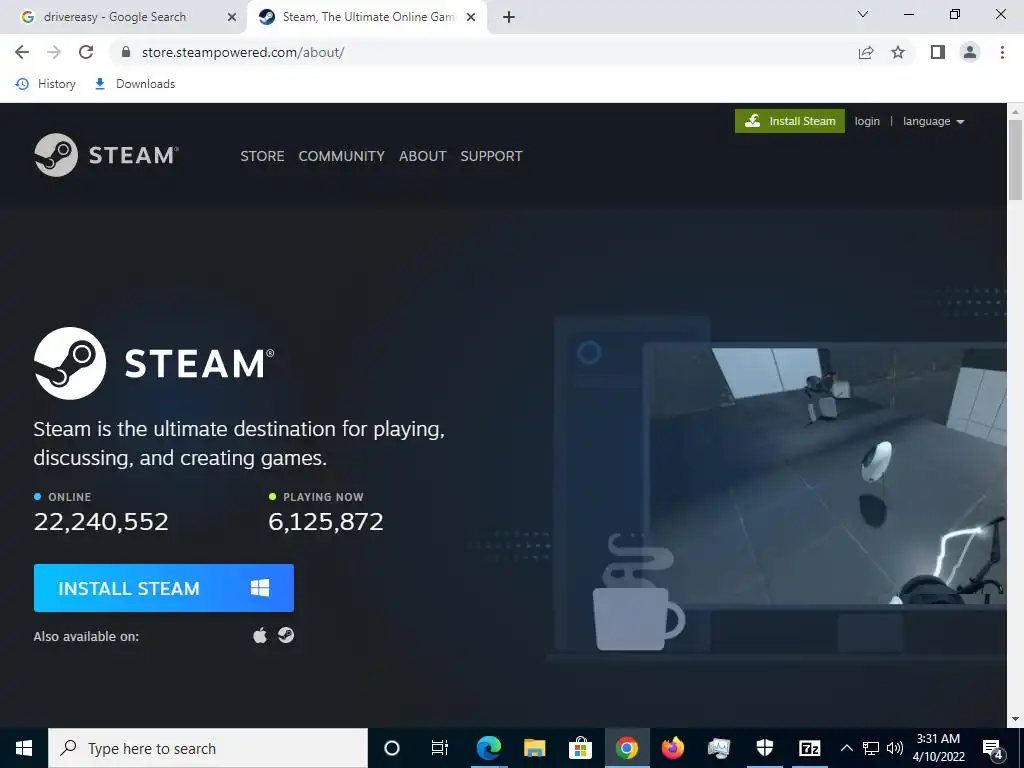View site information lock icon
Screen dimensions: 1024x768
(126, 52)
